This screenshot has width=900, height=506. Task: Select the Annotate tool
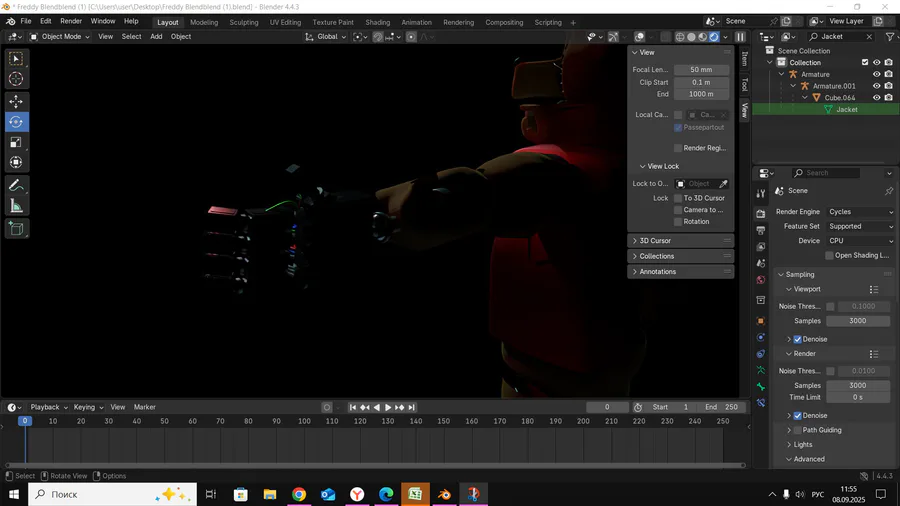16,185
